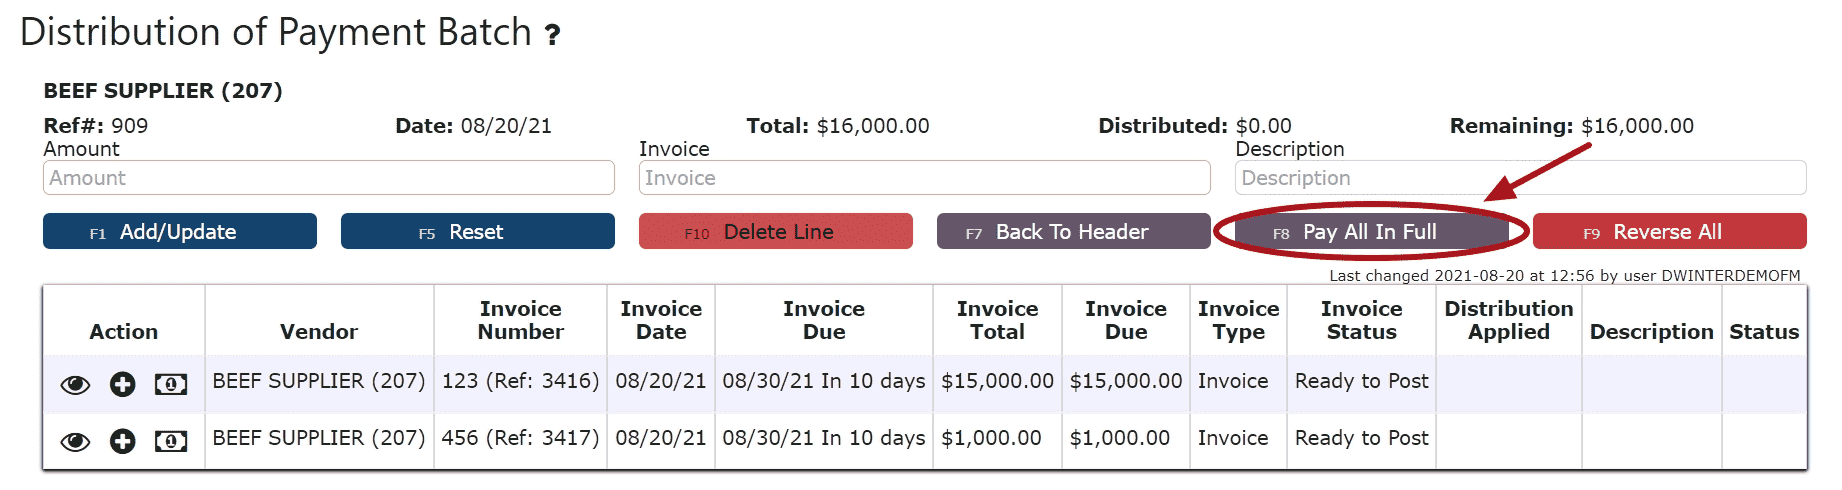Click the Delete Line button

(x=776, y=231)
